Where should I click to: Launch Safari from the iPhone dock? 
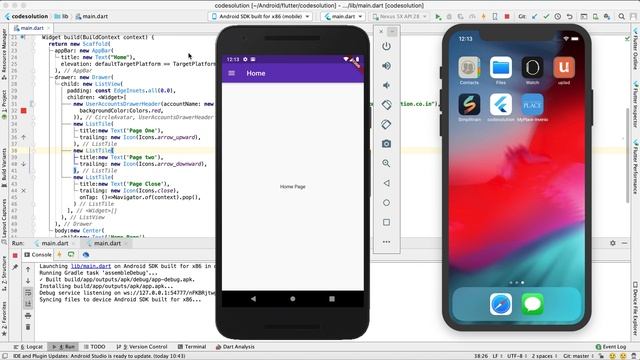pyautogui.click(x=501, y=304)
